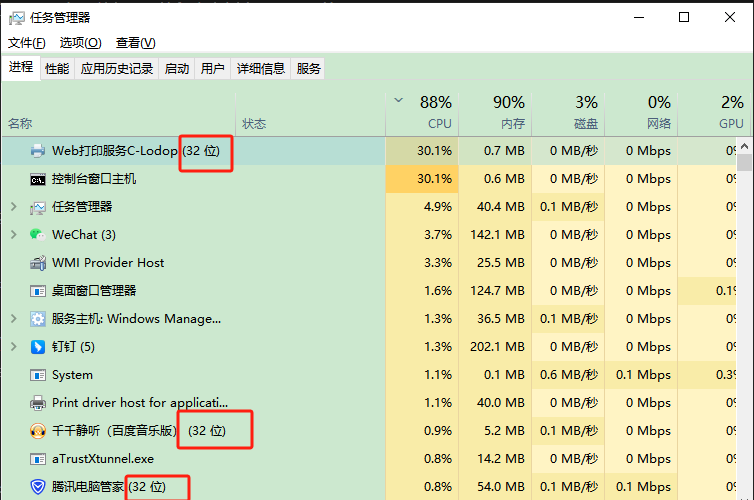This screenshot has height=500, width=754.
Task: Select the aTrustXtunnel.exe process name
Action: 103,459
